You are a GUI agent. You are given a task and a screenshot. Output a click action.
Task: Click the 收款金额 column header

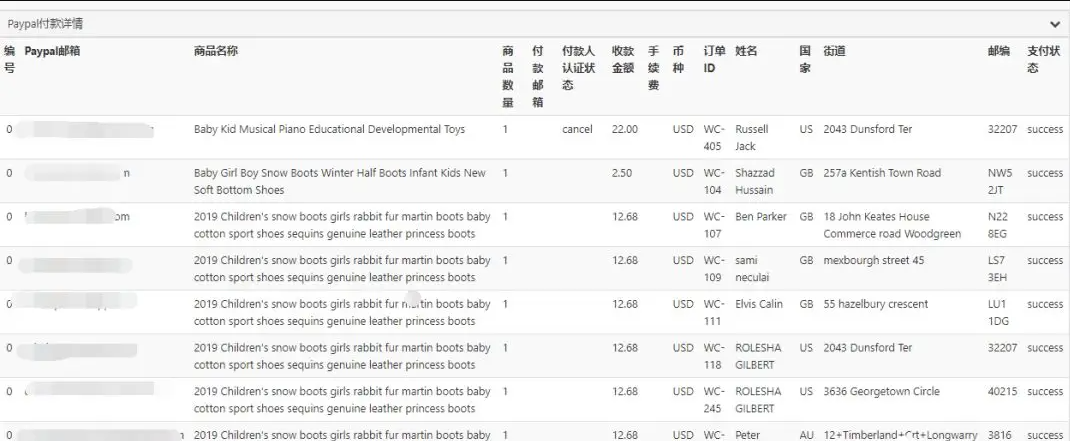(622, 60)
